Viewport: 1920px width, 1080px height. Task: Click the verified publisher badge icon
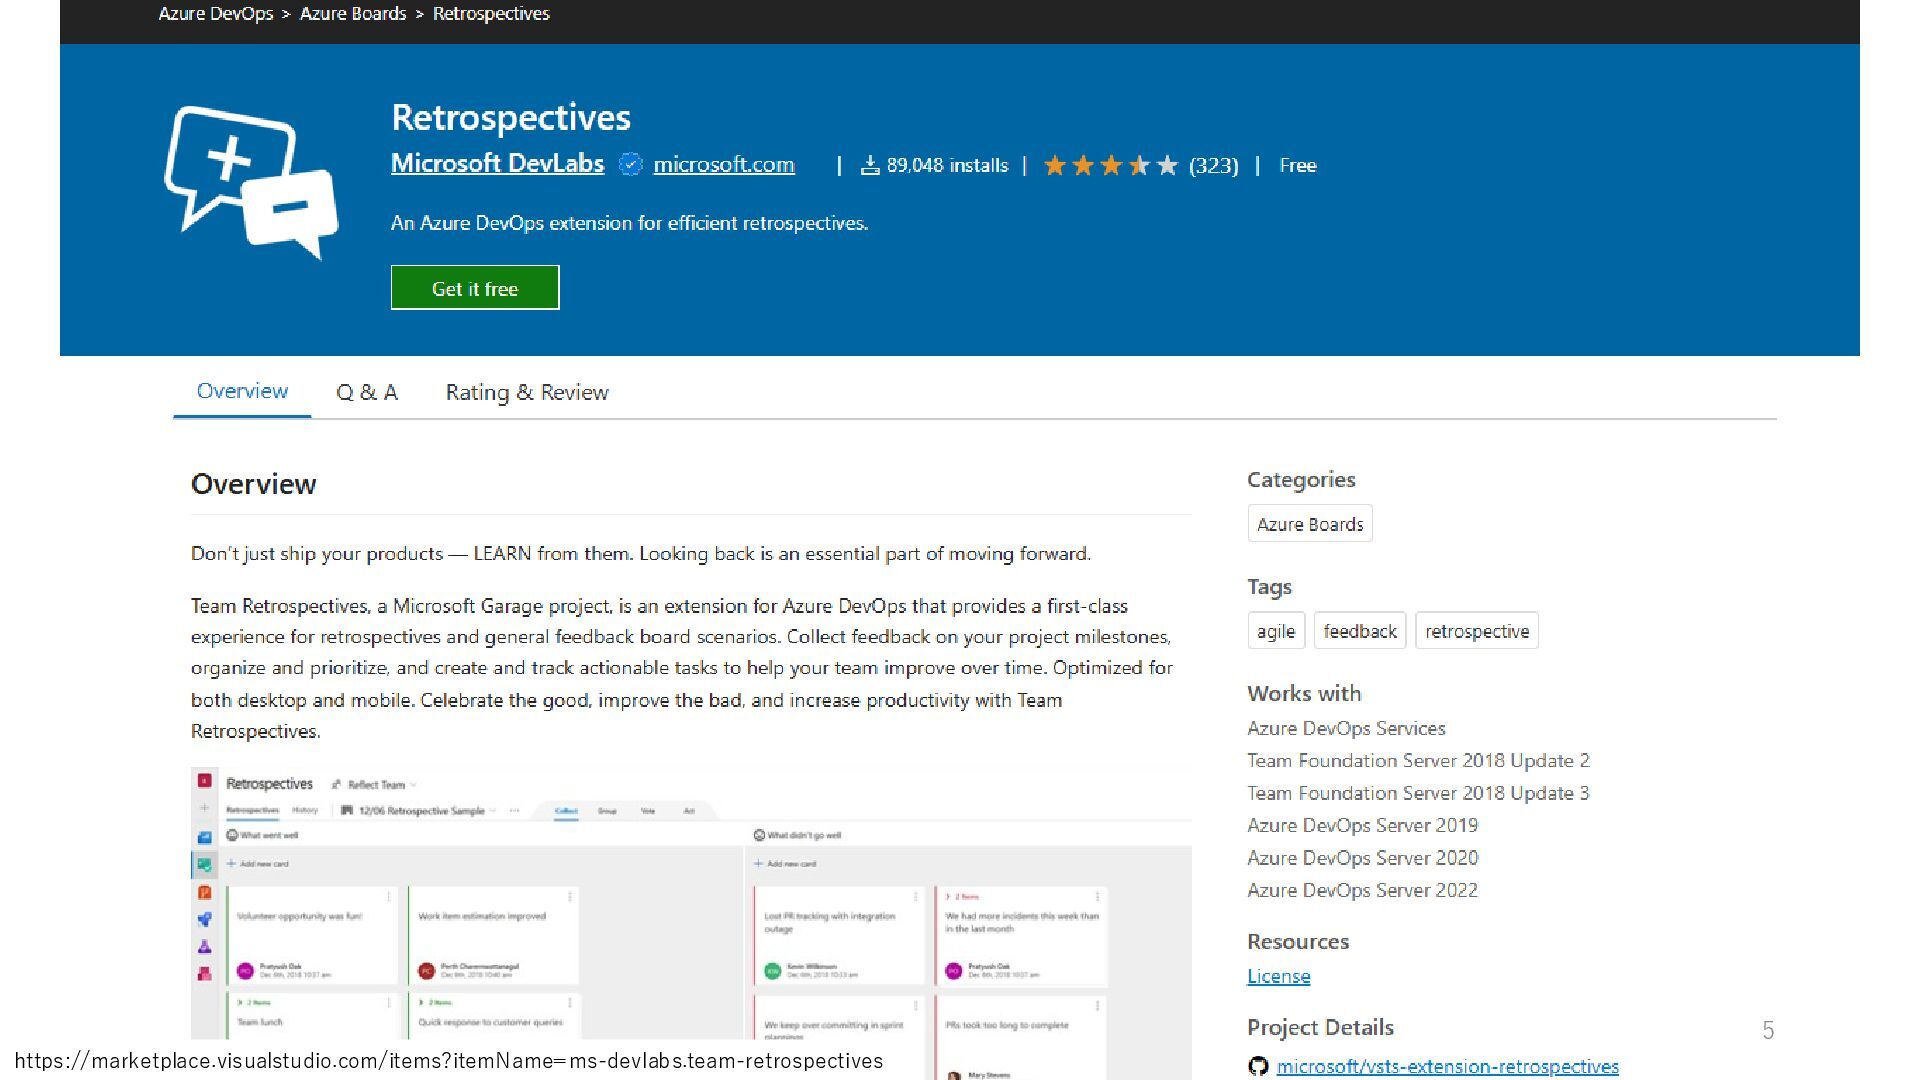630,164
